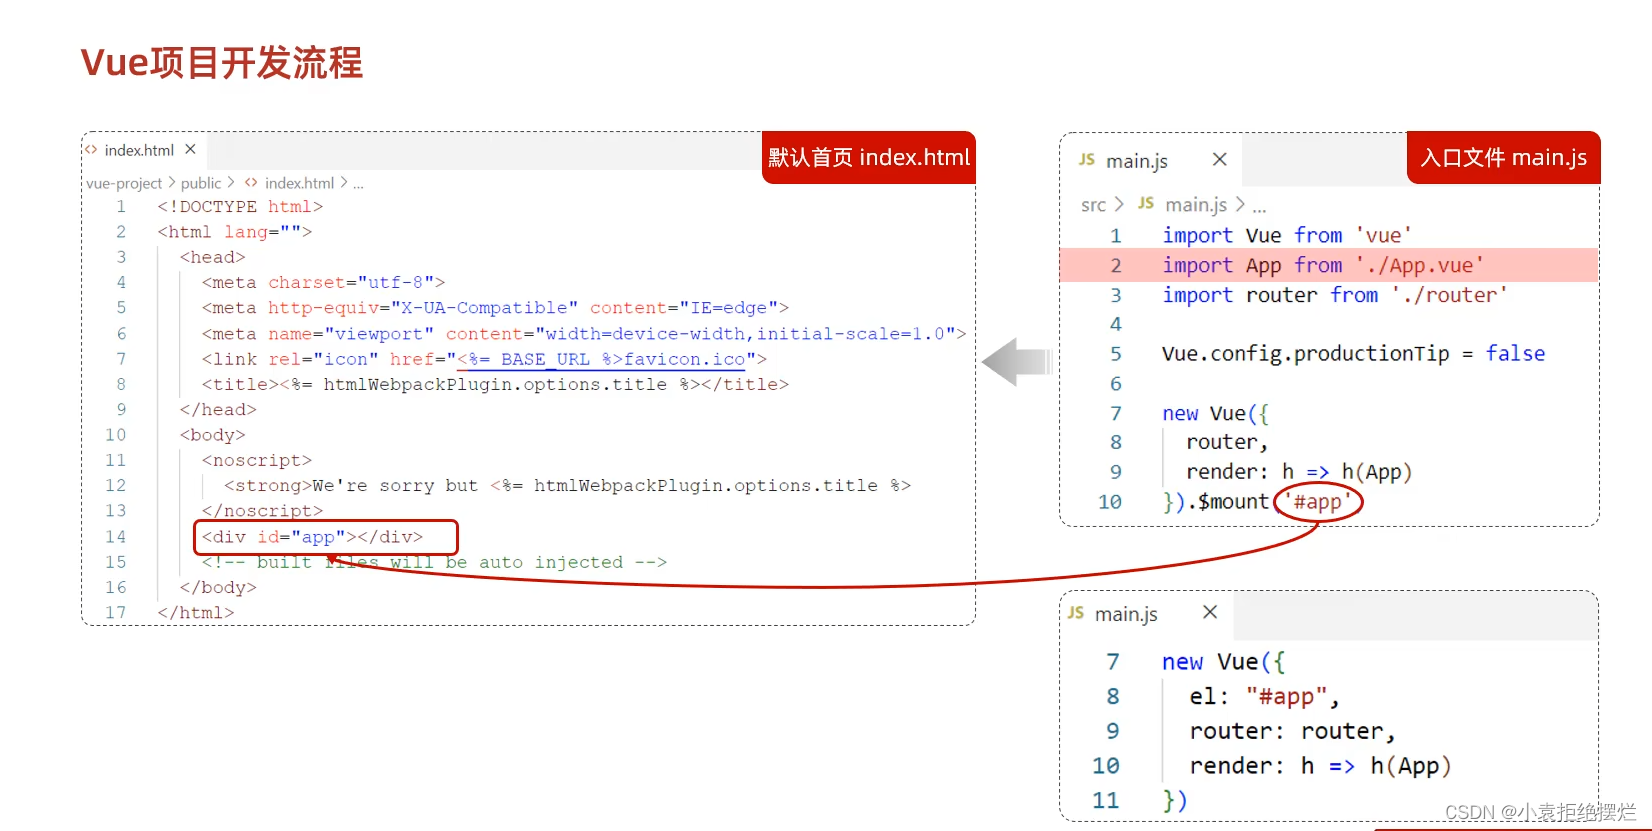Screen dimensions: 1652x831
Task: Select the lower main.js editor tab
Action: coord(1146,613)
